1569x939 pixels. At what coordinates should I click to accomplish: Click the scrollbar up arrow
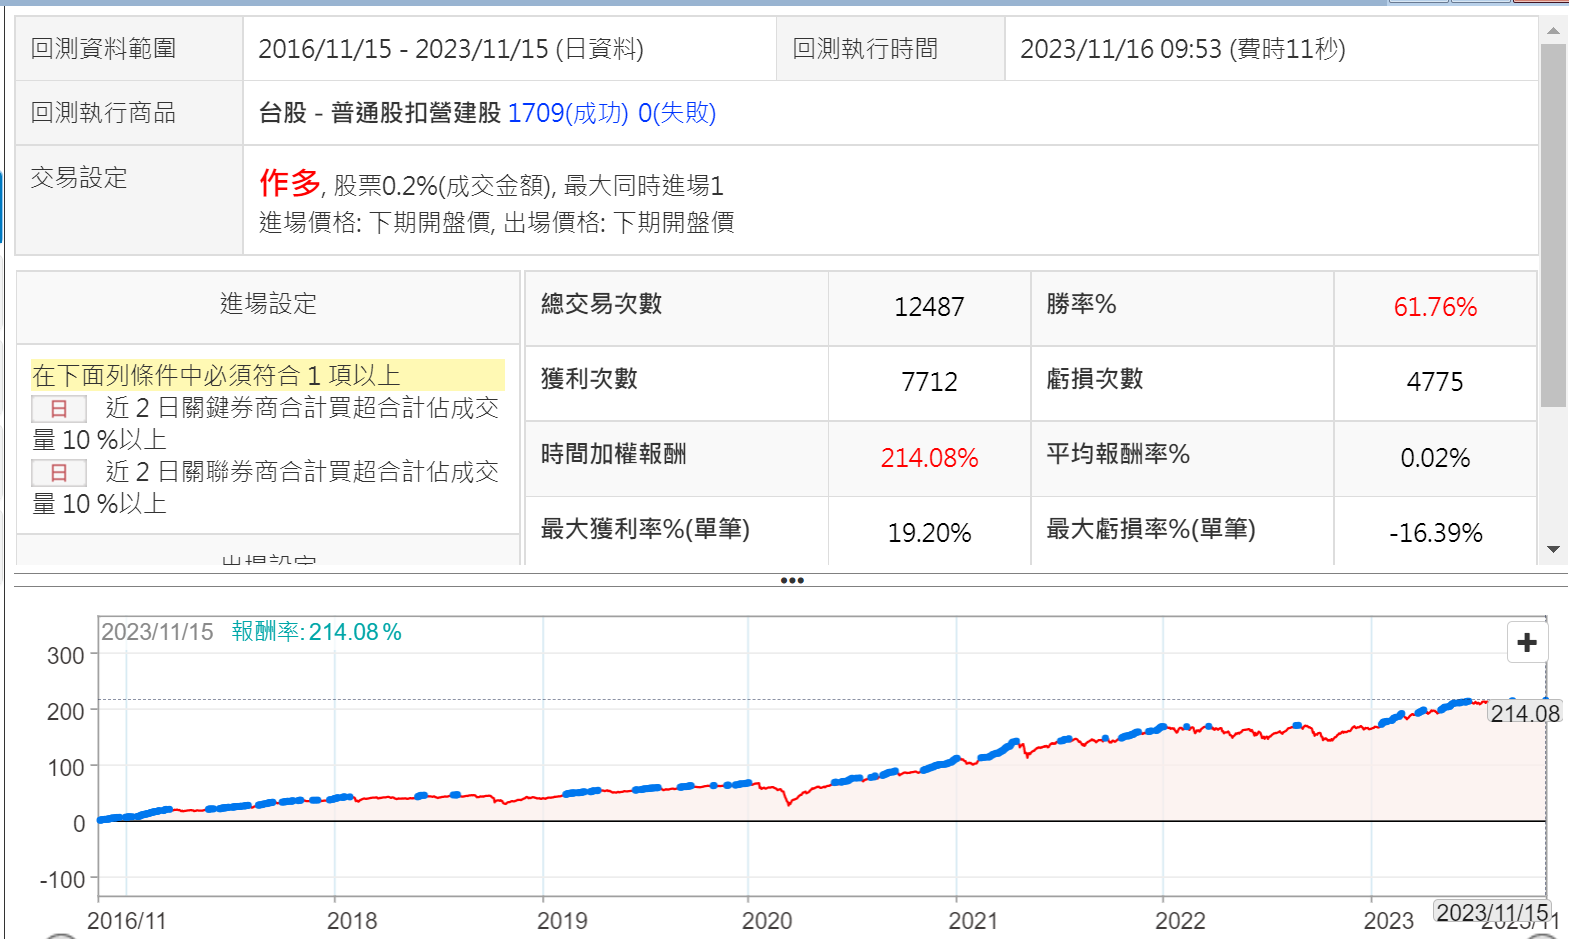[1553, 31]
